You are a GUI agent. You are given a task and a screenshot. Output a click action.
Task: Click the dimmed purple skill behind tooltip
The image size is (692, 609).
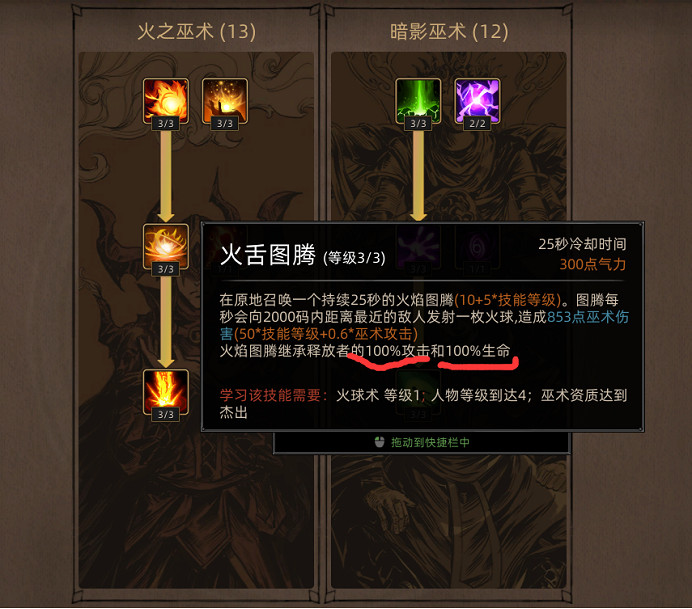click(418, 246)
